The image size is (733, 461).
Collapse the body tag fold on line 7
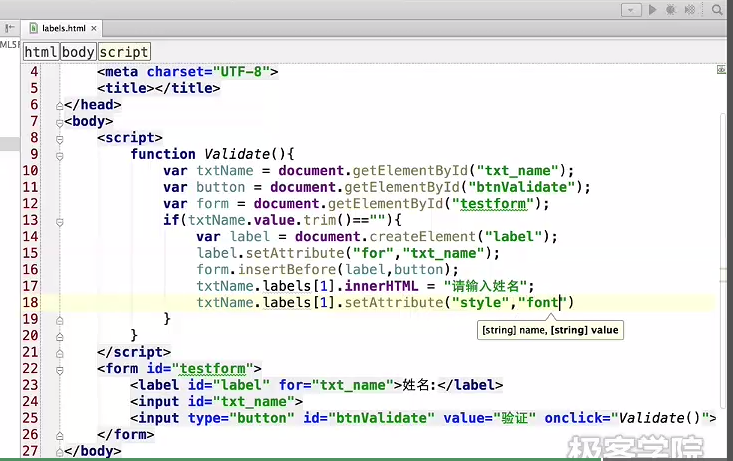tap(59, 123)
